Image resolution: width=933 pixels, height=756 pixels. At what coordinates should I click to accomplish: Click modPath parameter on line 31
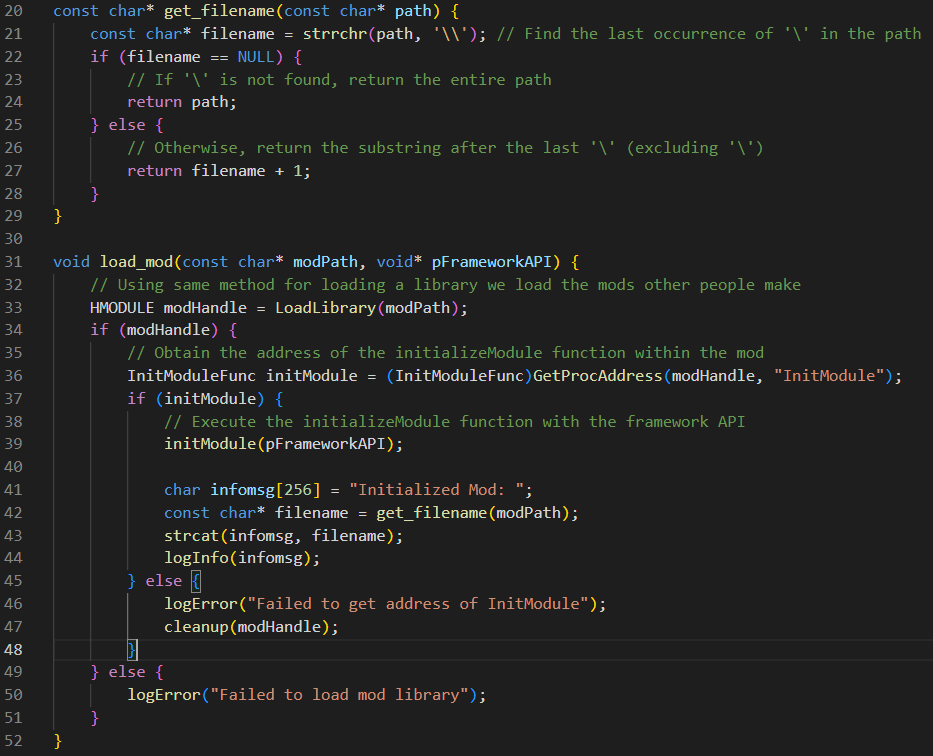(325, 262)
